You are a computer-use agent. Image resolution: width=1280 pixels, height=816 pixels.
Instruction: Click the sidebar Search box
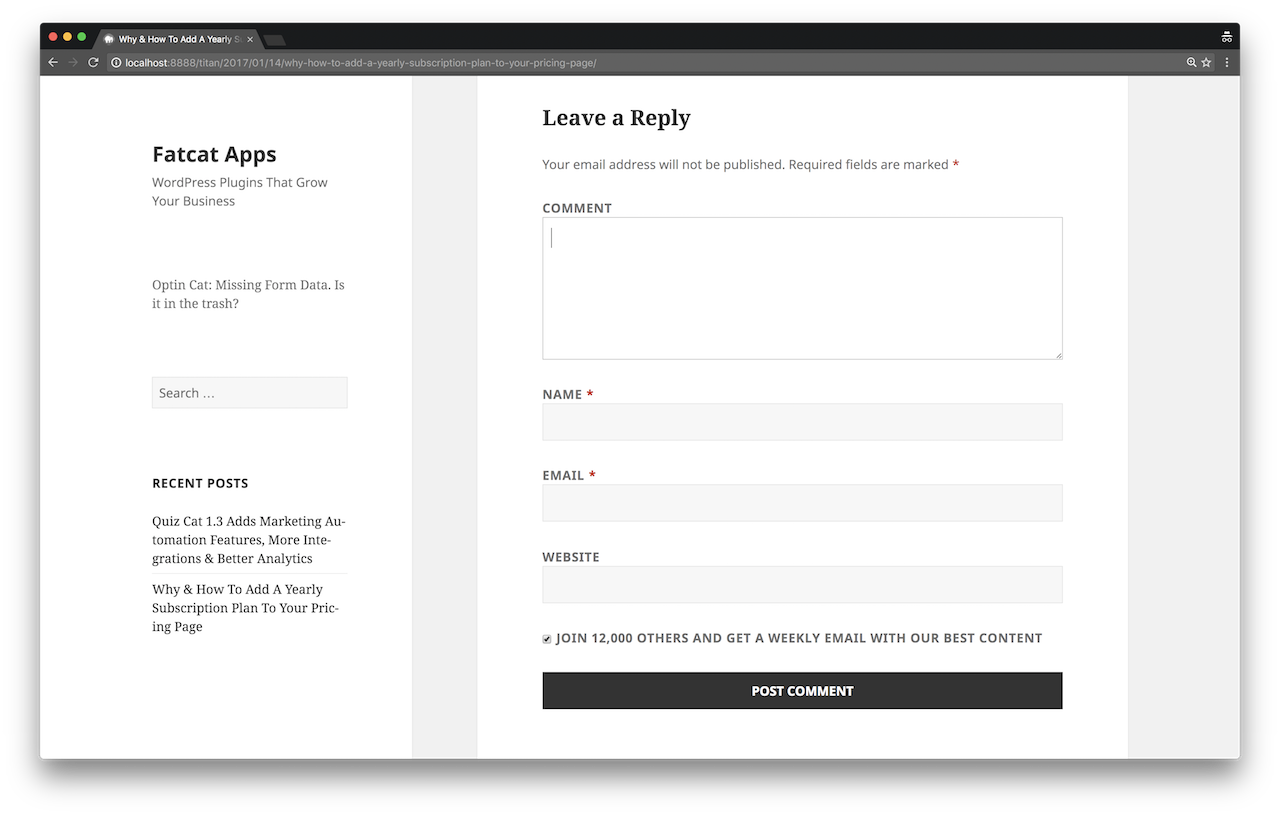click(x=249, y=393)
